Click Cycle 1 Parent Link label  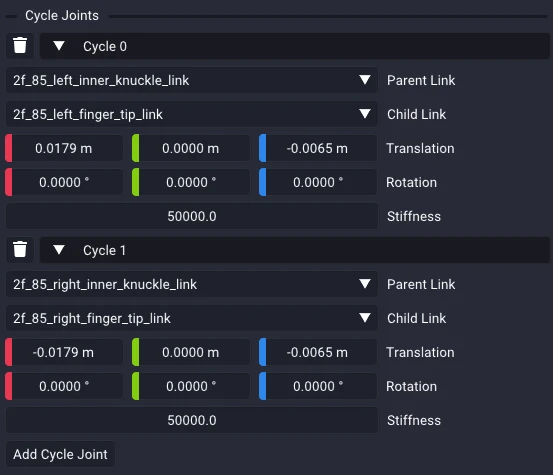point(421,284)
